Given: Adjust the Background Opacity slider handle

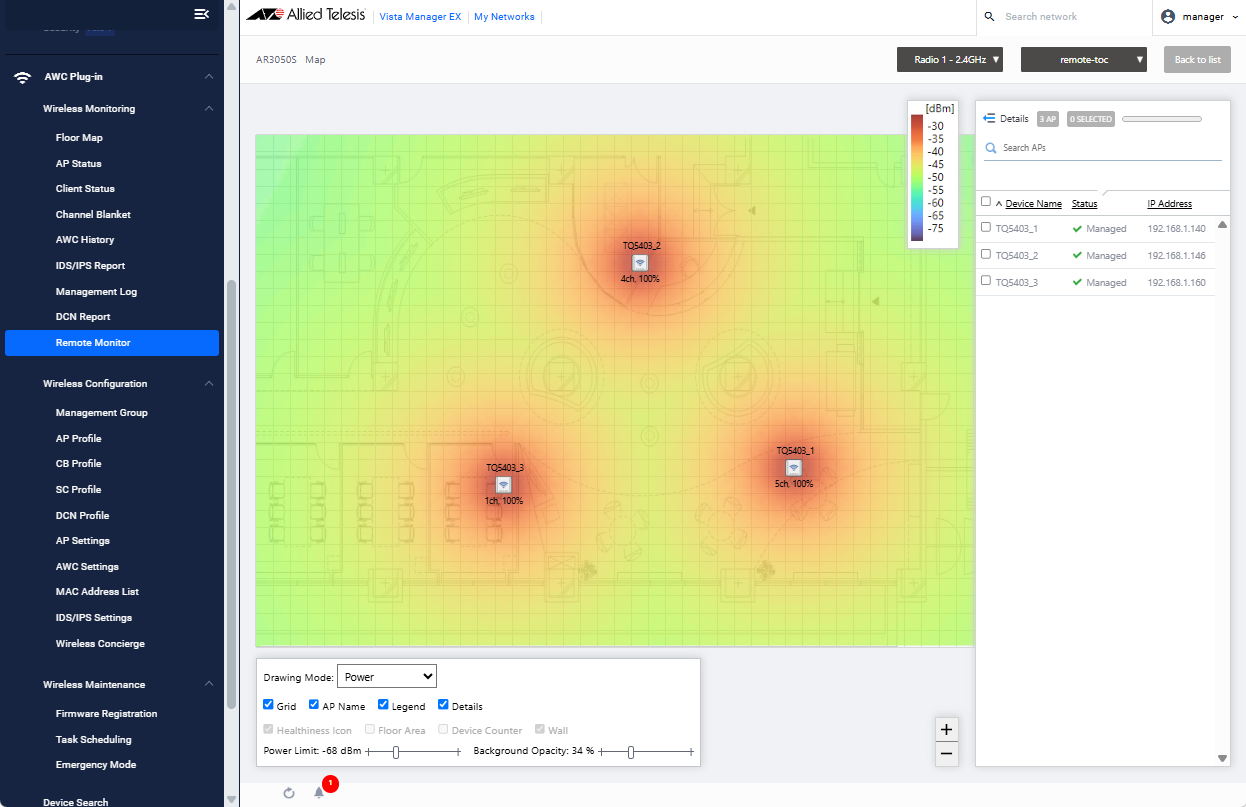Looking at the screenshot, I should [631, 752].
